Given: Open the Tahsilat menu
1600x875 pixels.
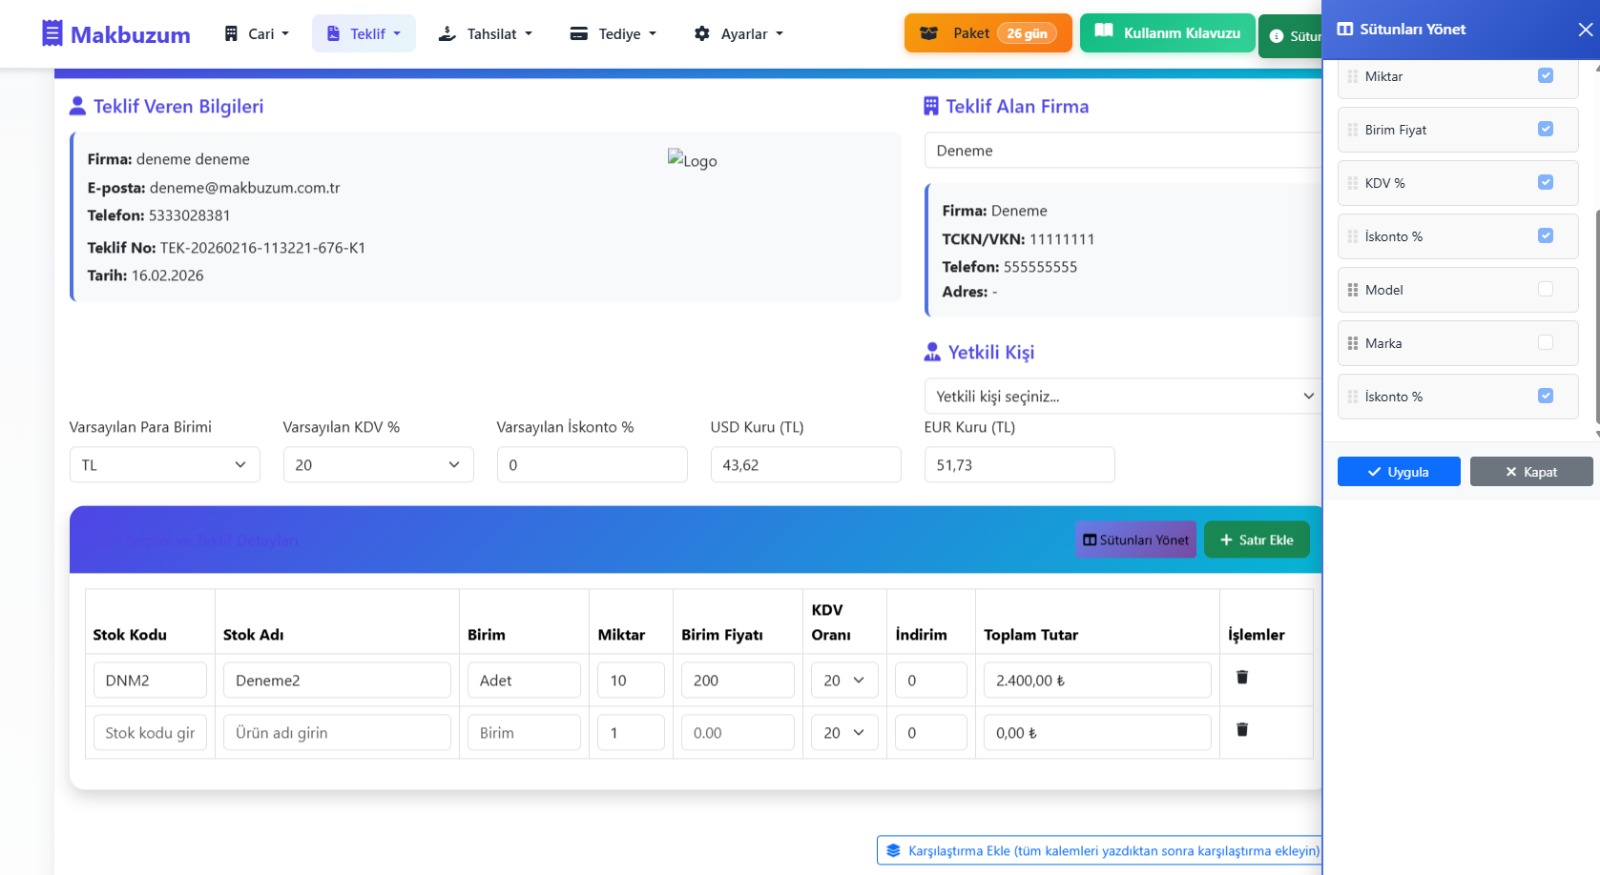Looking at the screenshot, I should click(485, 34).
